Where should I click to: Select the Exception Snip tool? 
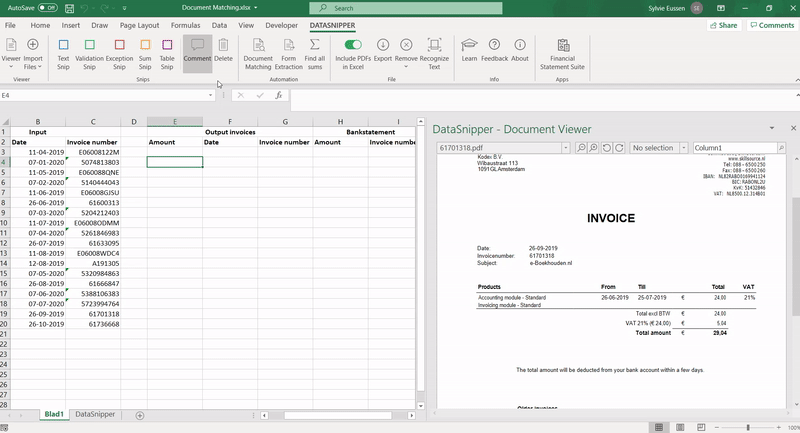click(x=119, y=54)
